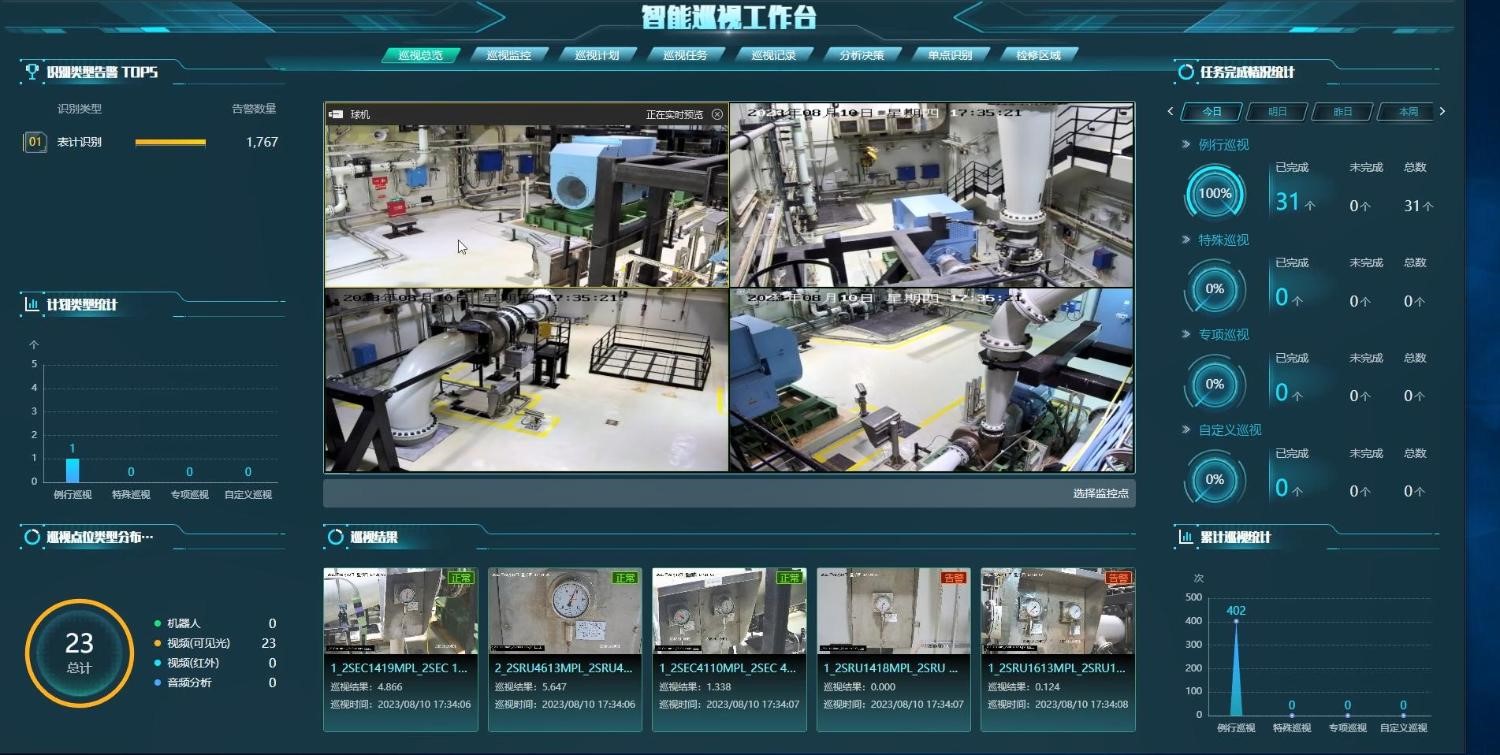1500x755 pixels.
Task: Toggle the 音频分析 legend entry
Action: tap(190, 683)
